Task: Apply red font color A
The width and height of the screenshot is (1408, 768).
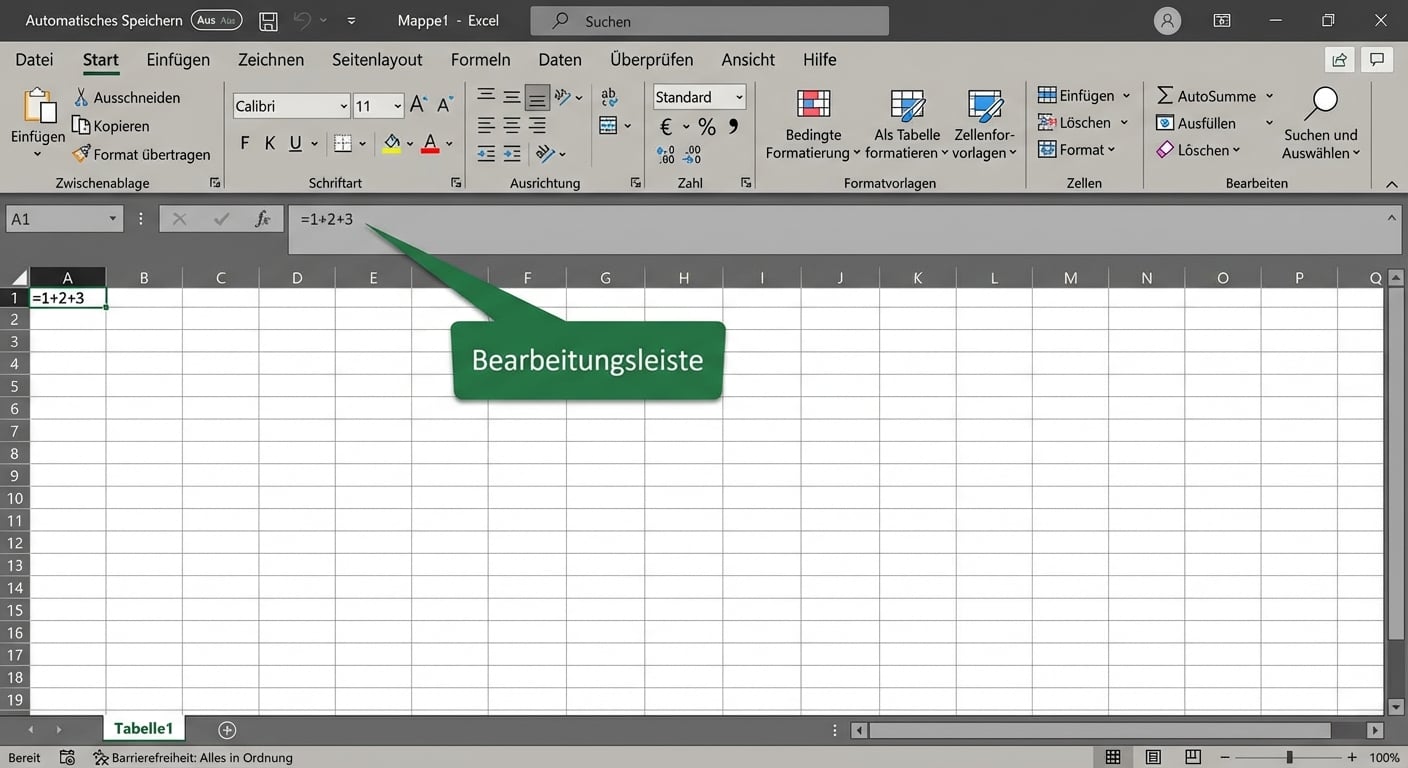Action: click(x=430, y=143)
